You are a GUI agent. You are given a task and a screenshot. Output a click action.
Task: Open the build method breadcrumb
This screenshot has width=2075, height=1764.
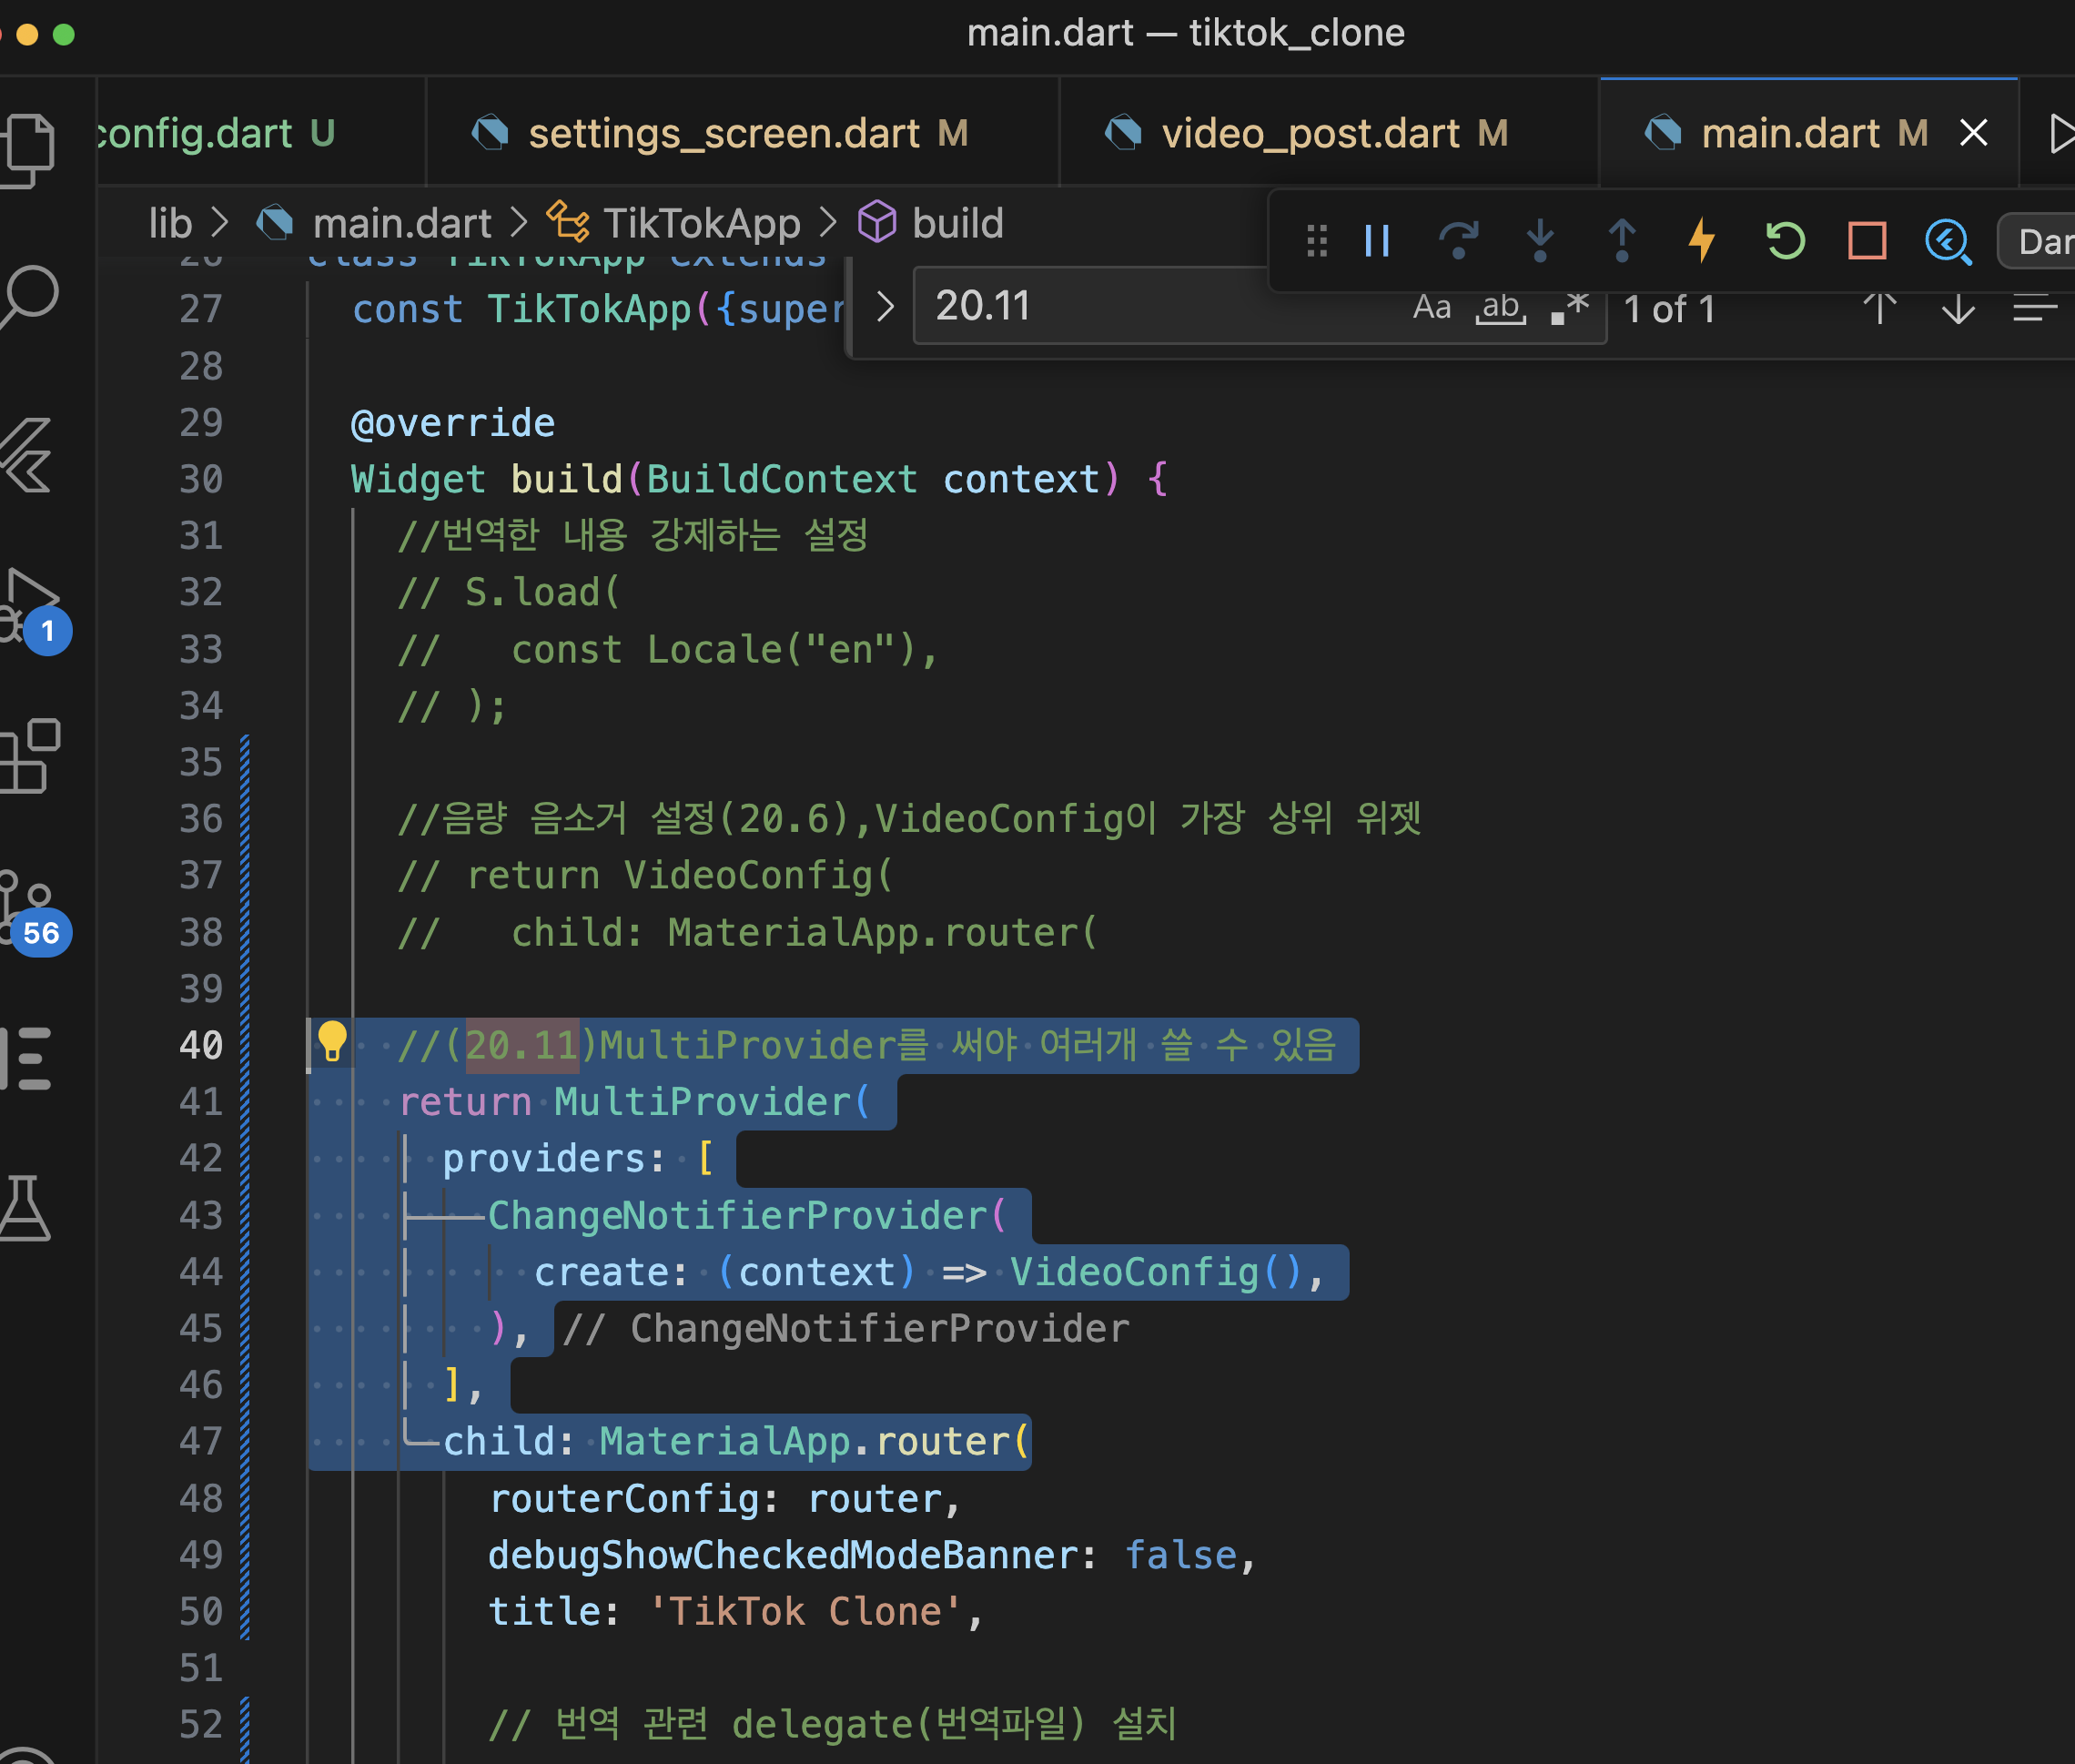click(x=956, y=223)
